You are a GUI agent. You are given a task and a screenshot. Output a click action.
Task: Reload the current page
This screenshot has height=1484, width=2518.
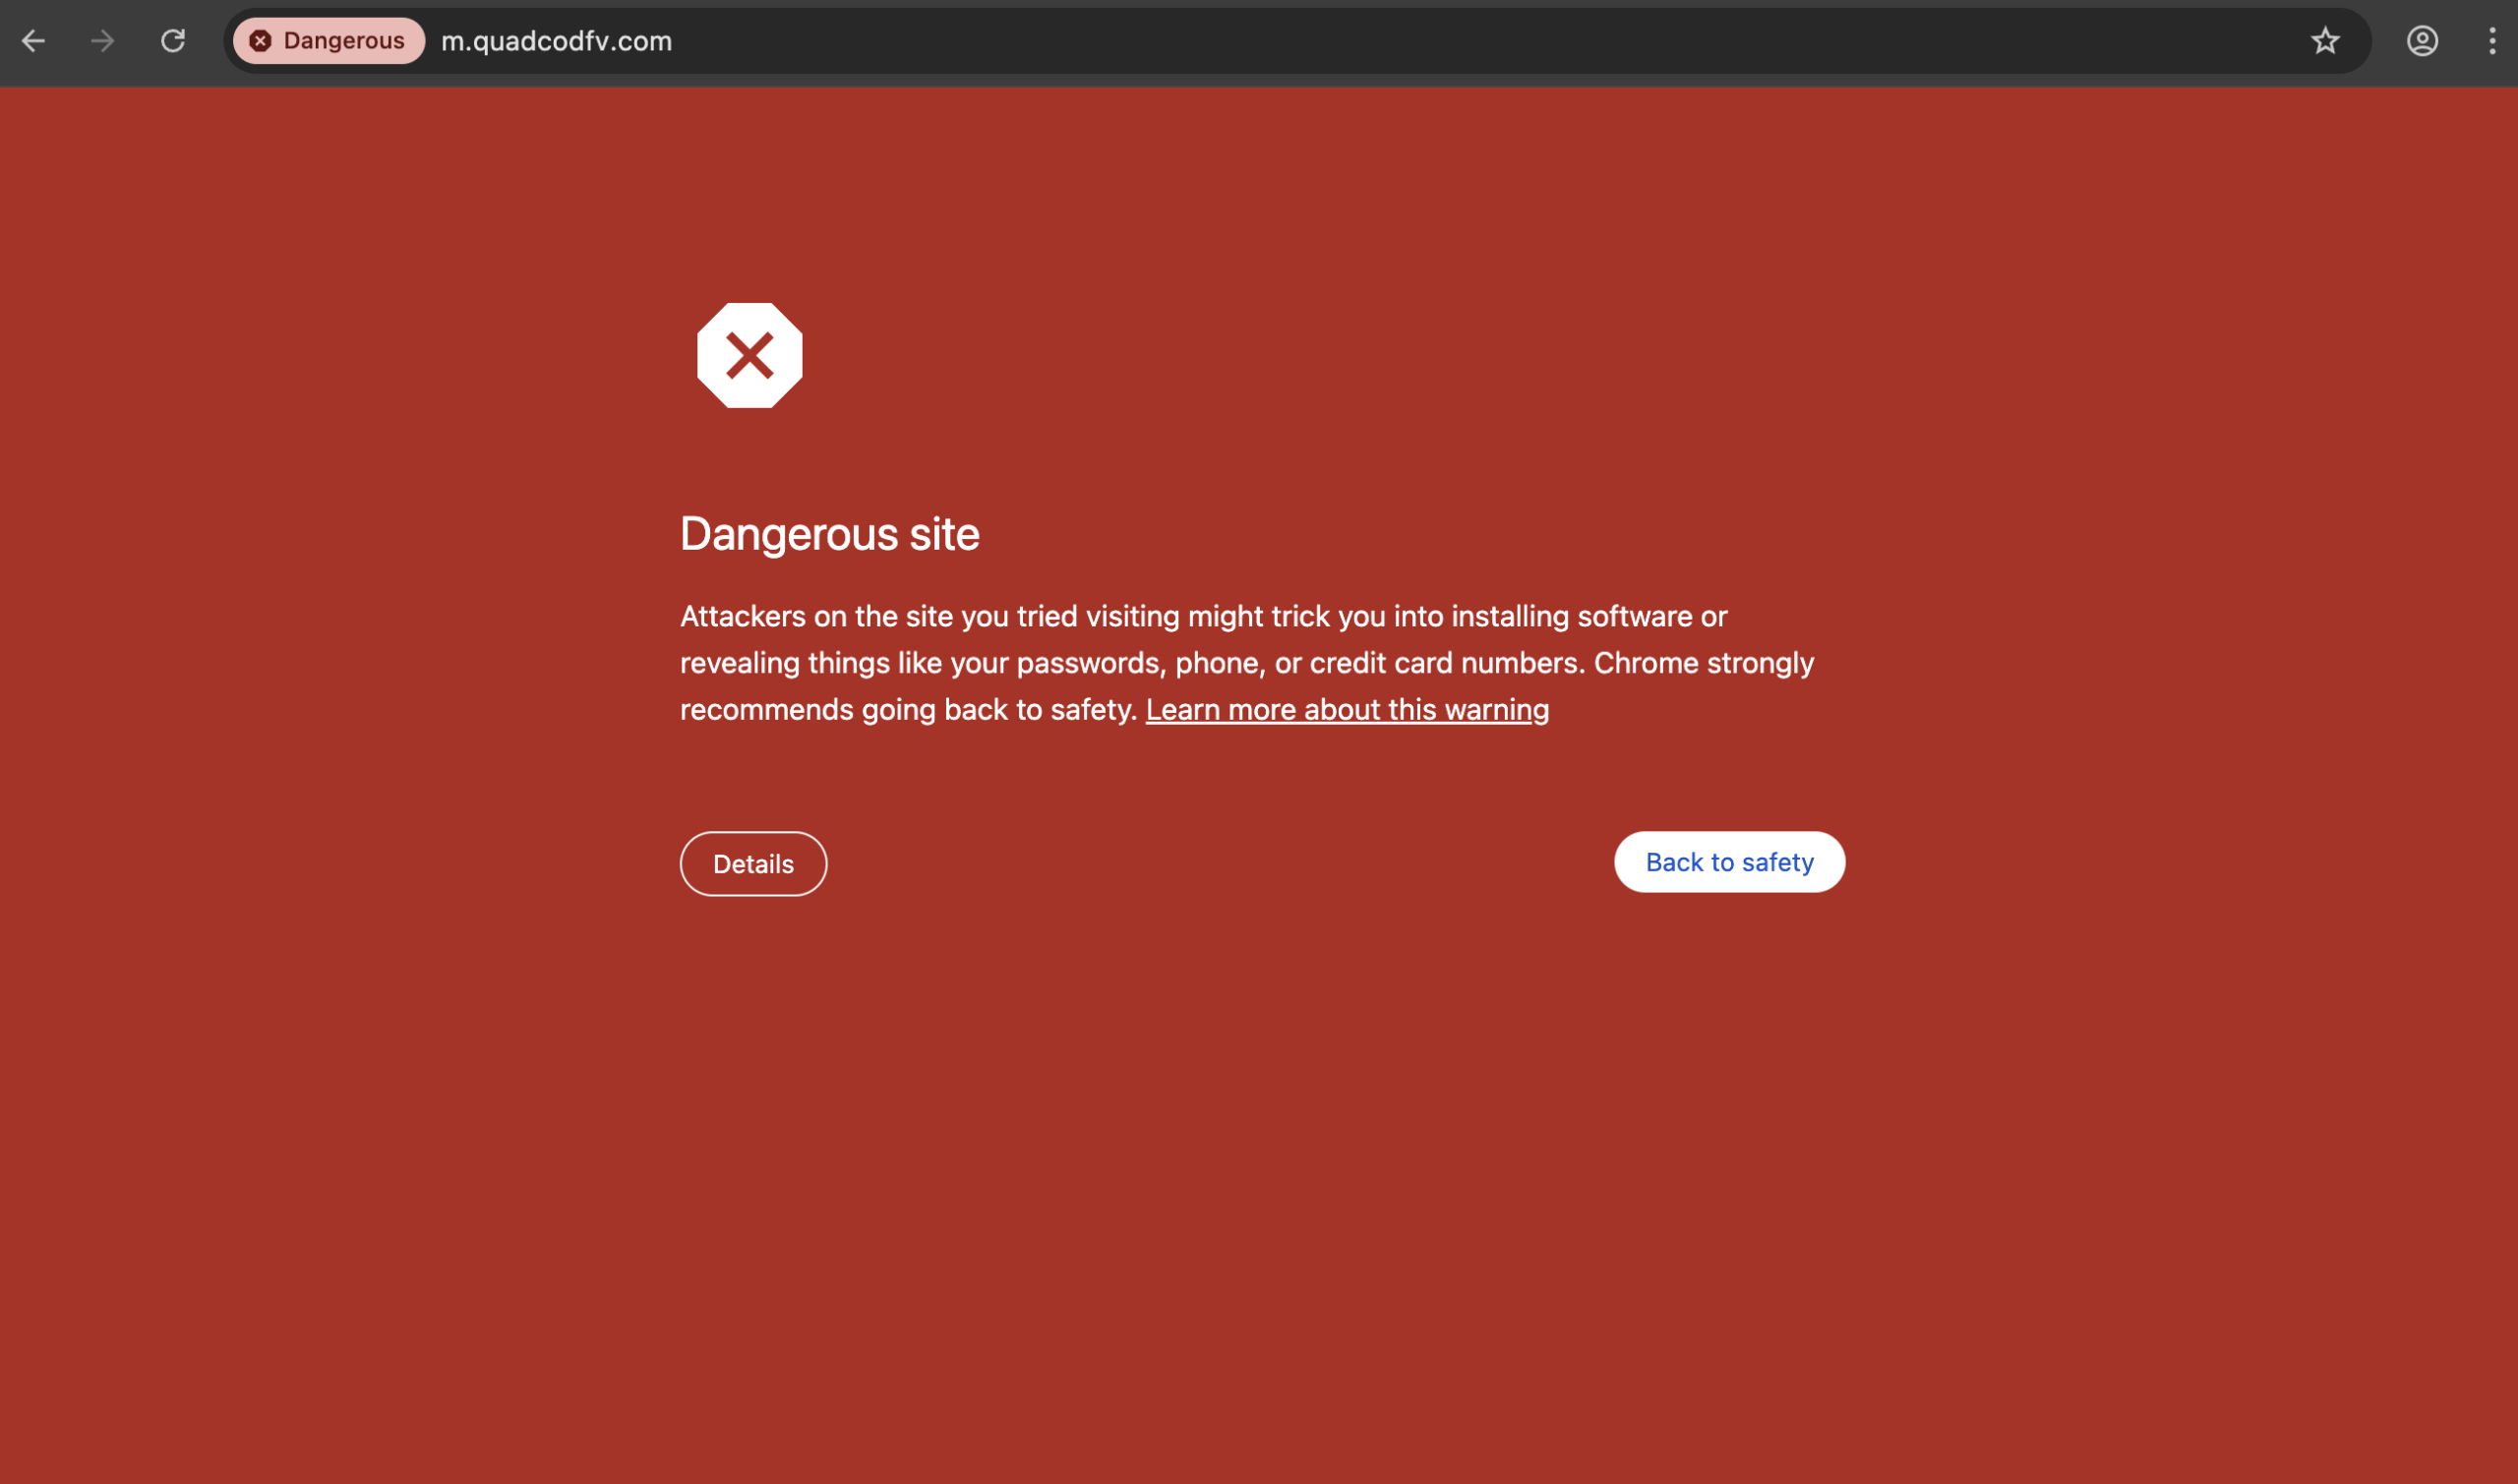173,41
